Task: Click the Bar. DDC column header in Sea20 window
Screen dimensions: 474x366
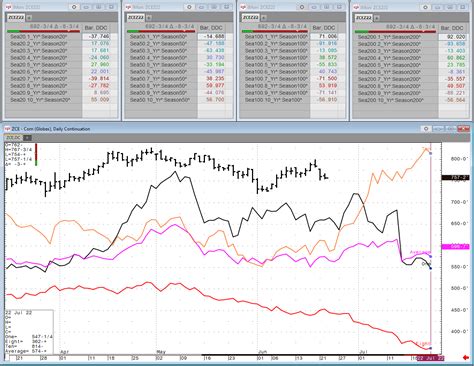Action: pos(97,28)
